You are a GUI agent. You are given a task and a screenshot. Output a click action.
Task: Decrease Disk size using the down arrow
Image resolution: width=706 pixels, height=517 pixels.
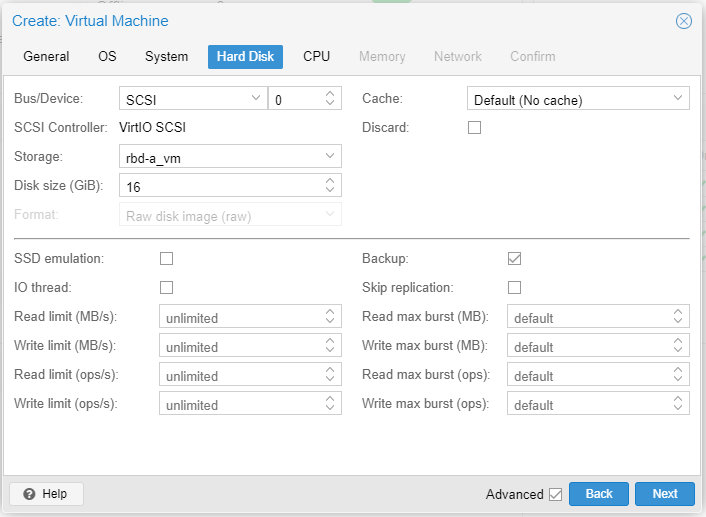330,190
